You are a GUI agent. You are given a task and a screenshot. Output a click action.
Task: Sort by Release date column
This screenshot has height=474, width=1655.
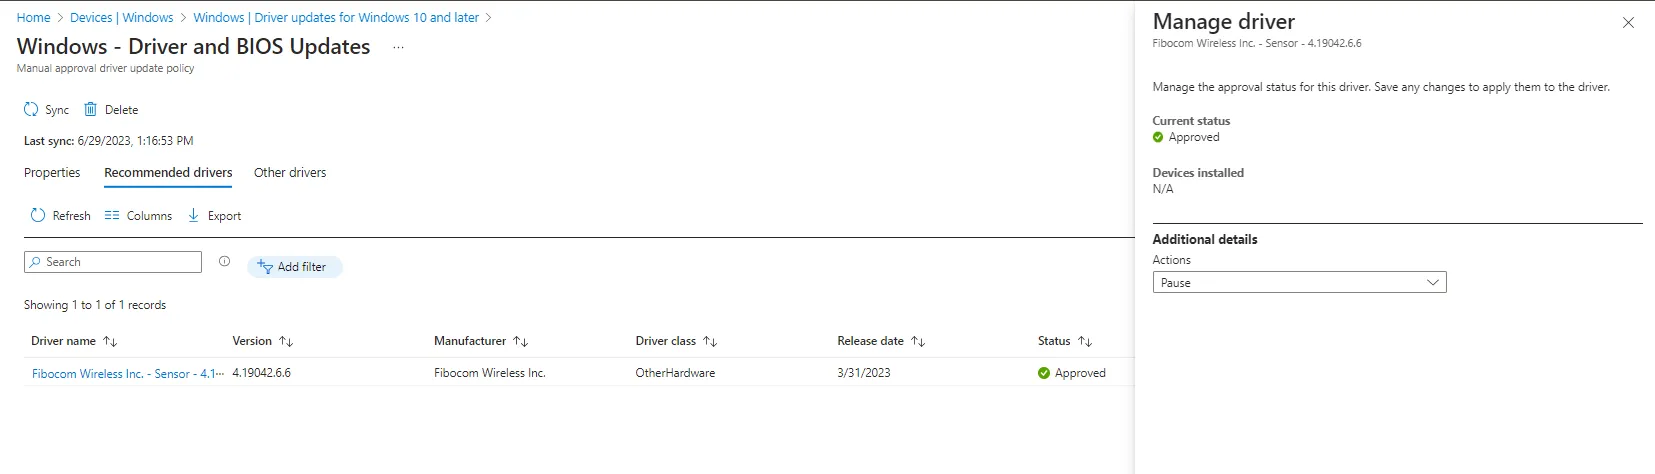(x=918, y=342)
